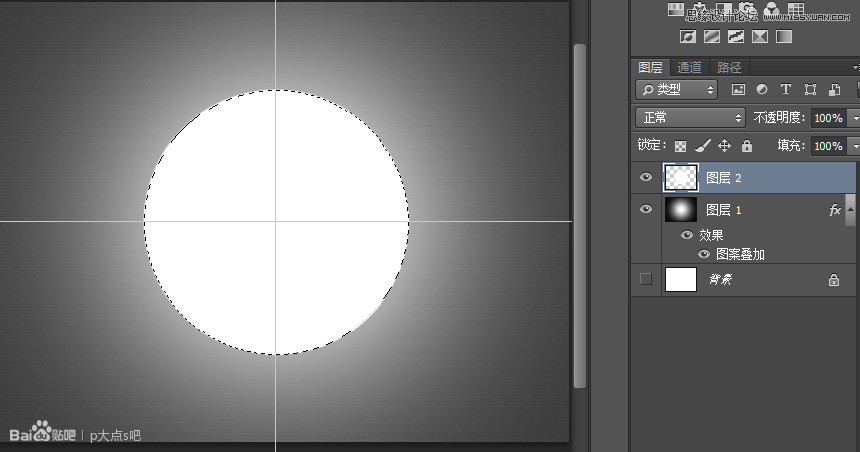Switch to the 路径 tab

[x=729, y=68]
